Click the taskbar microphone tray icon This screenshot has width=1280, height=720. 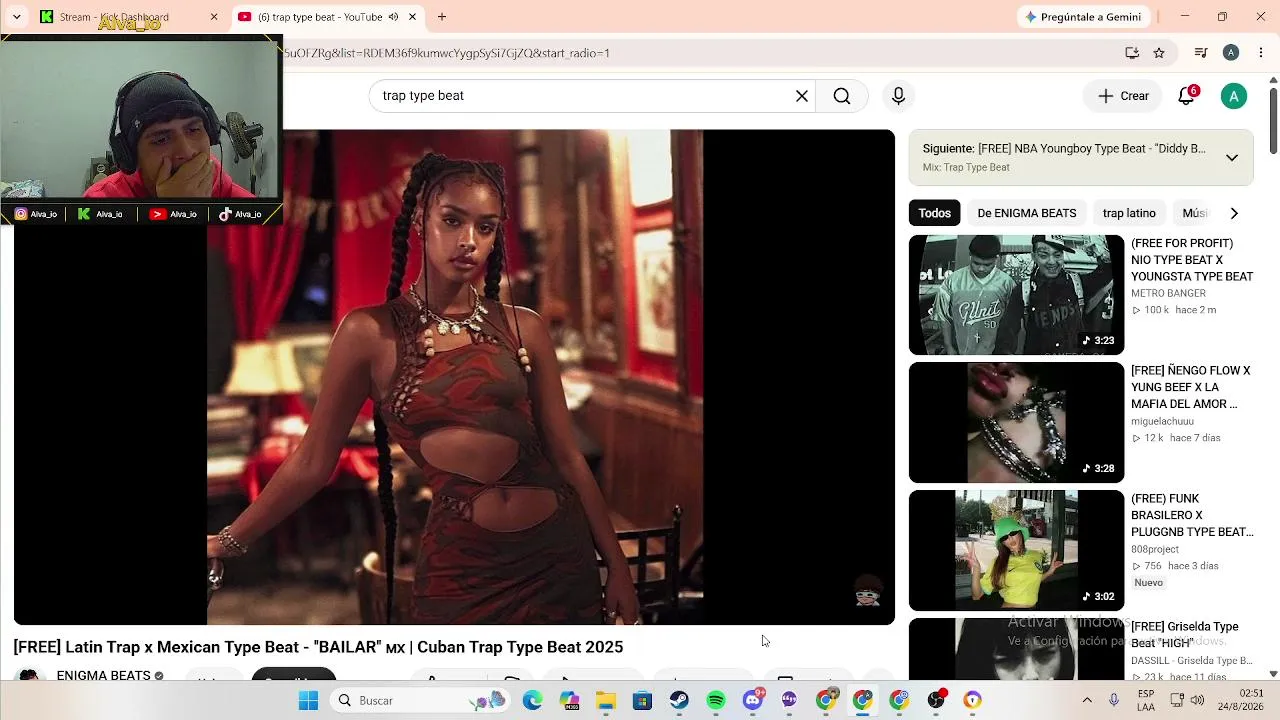(1114, 700)
